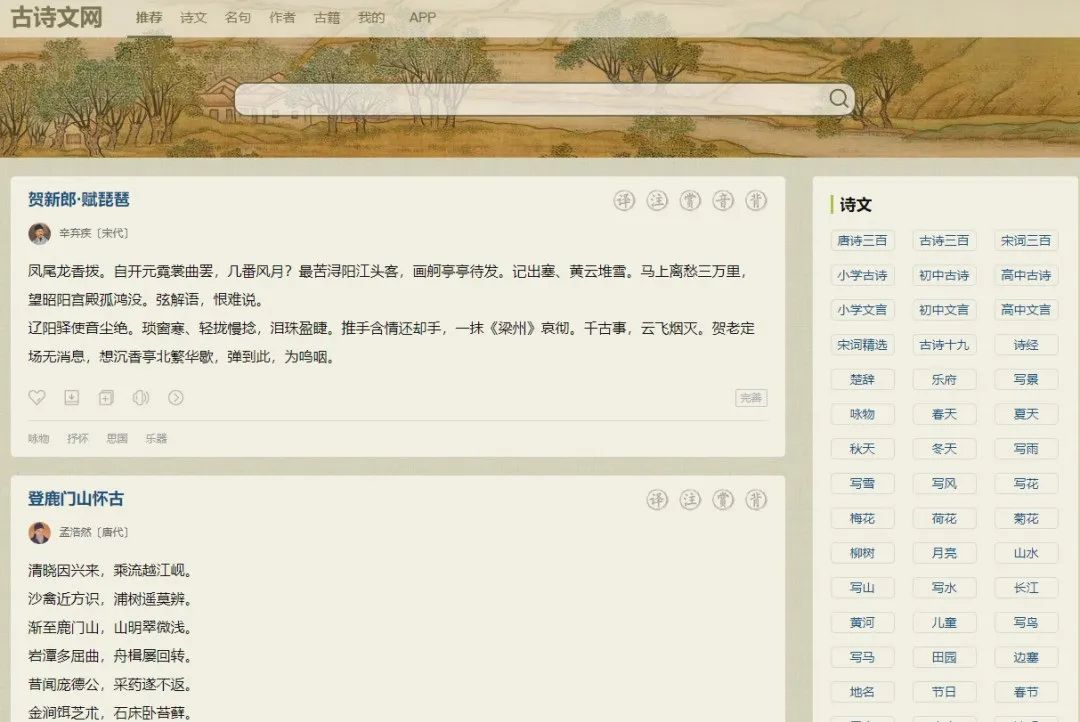Select 梅花 category

[x=862, y=518]
